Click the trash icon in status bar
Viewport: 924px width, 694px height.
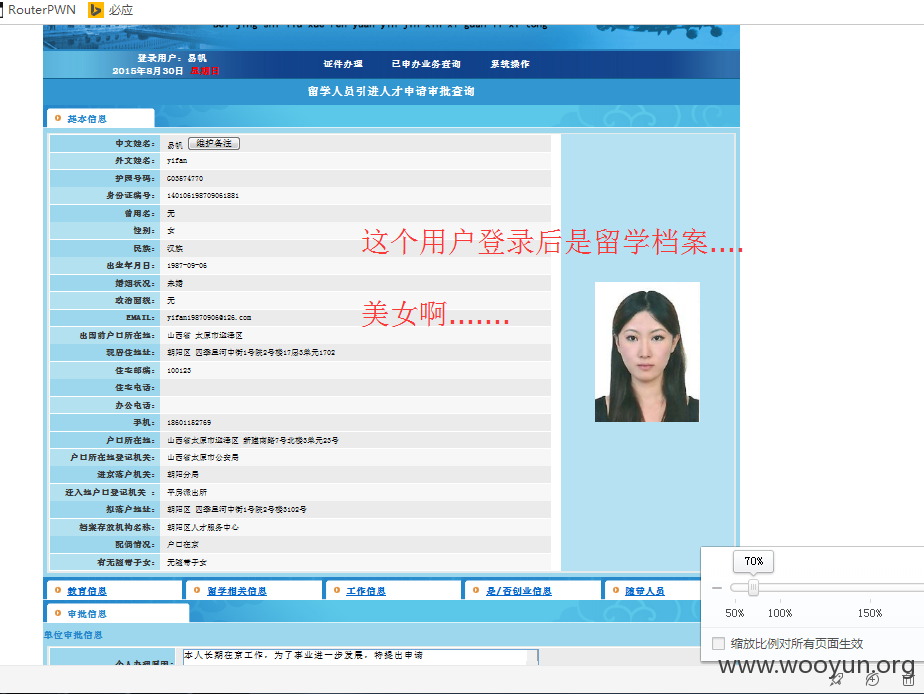point(908,680)
